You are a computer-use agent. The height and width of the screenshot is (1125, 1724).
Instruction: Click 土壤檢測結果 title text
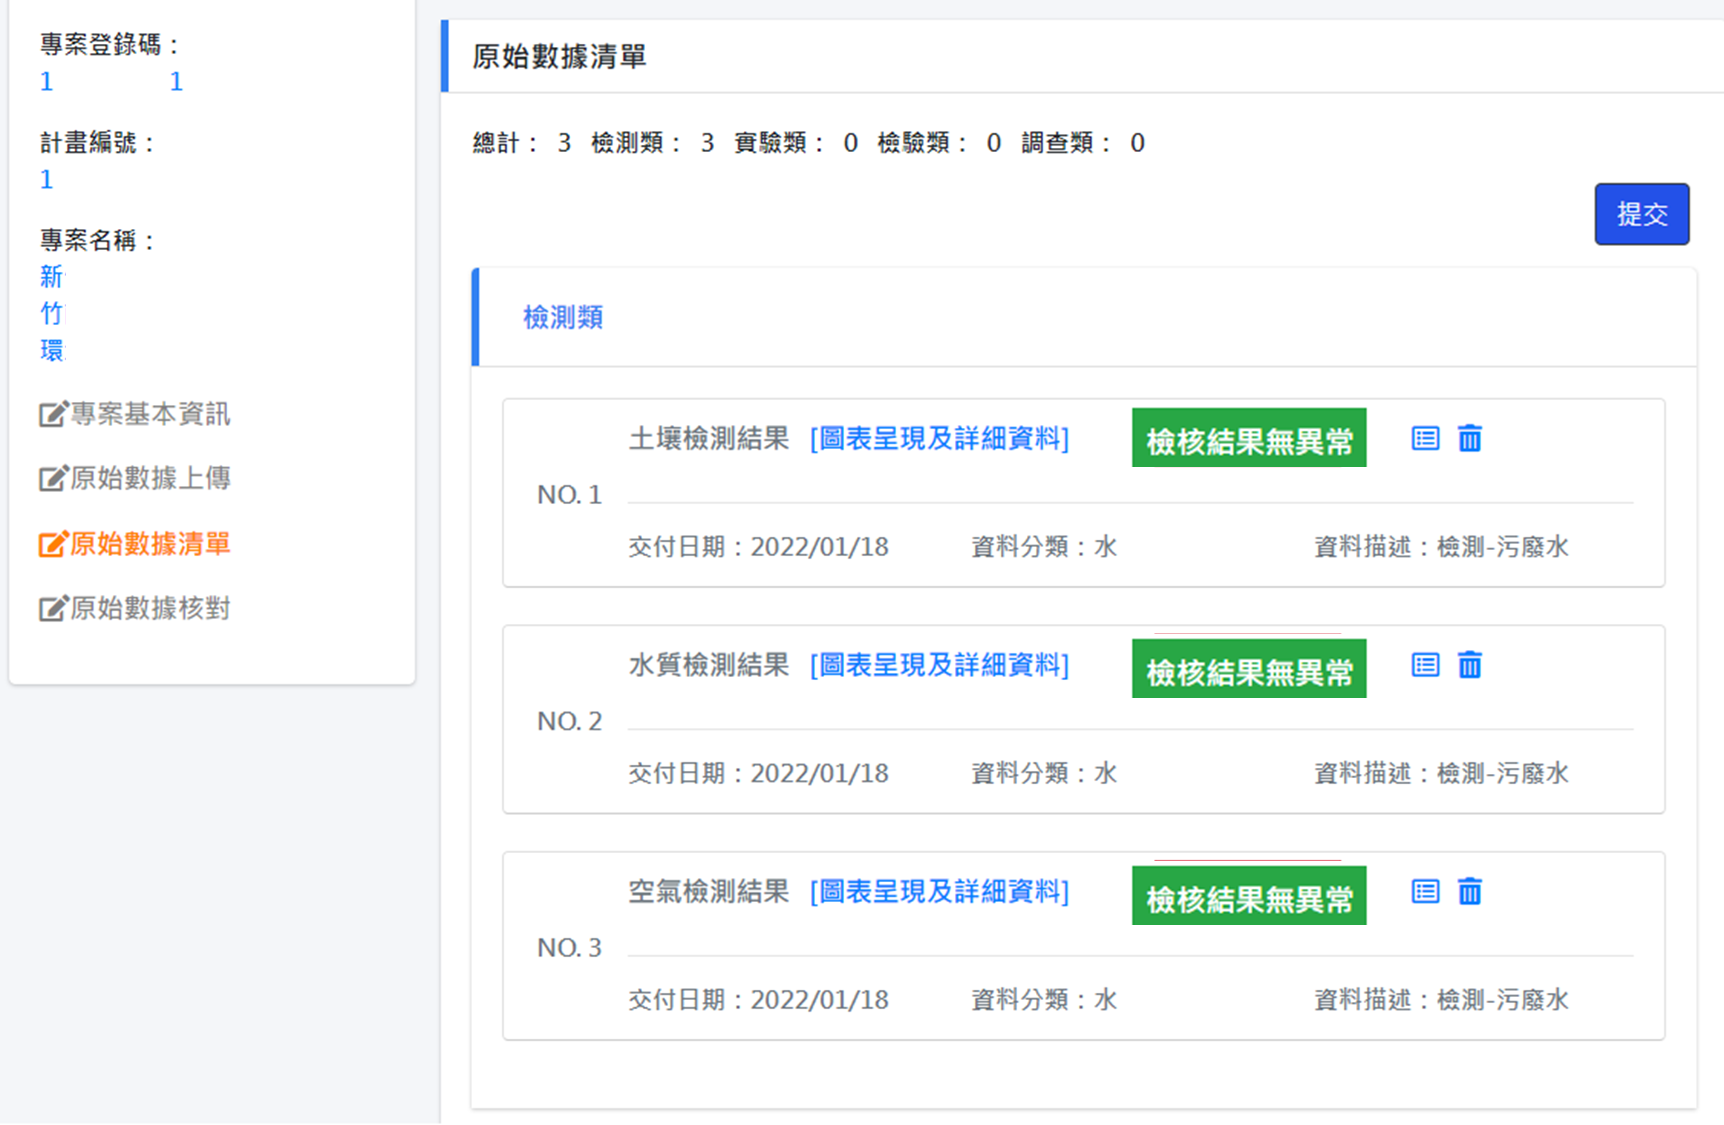[x=709, y=438]
